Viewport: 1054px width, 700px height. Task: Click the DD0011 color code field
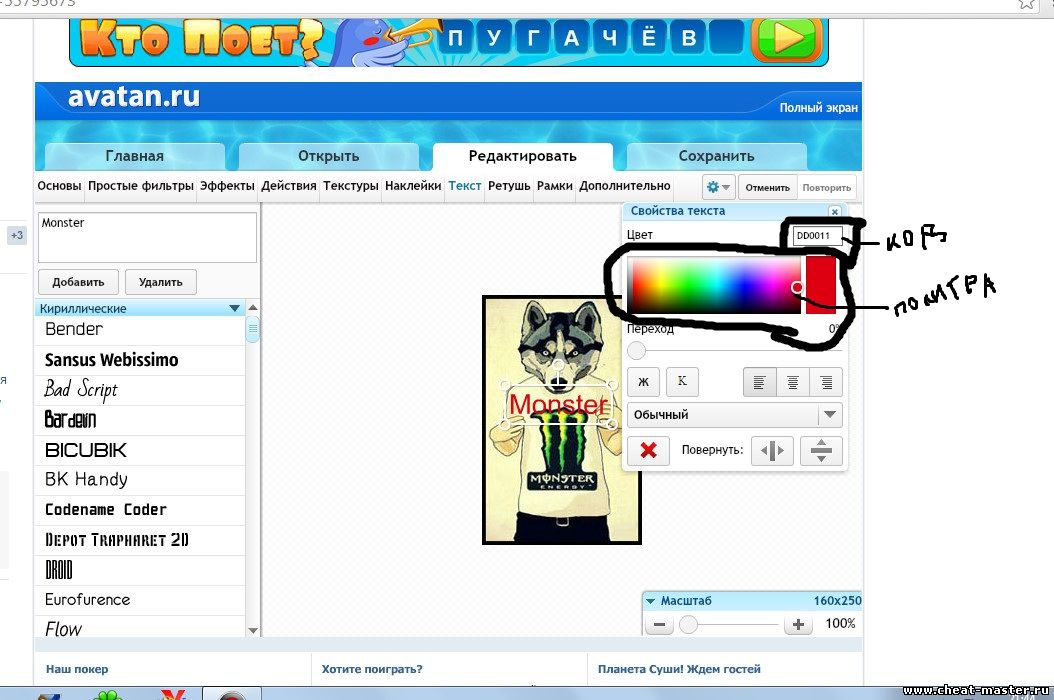coord(815,236)
